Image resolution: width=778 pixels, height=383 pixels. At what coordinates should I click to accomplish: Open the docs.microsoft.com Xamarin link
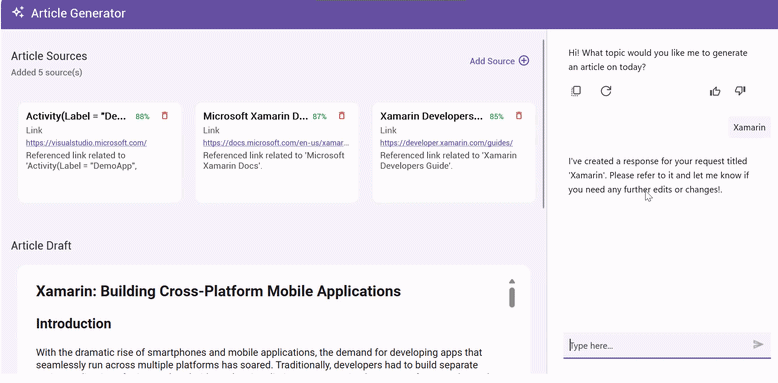coord(276,143)
